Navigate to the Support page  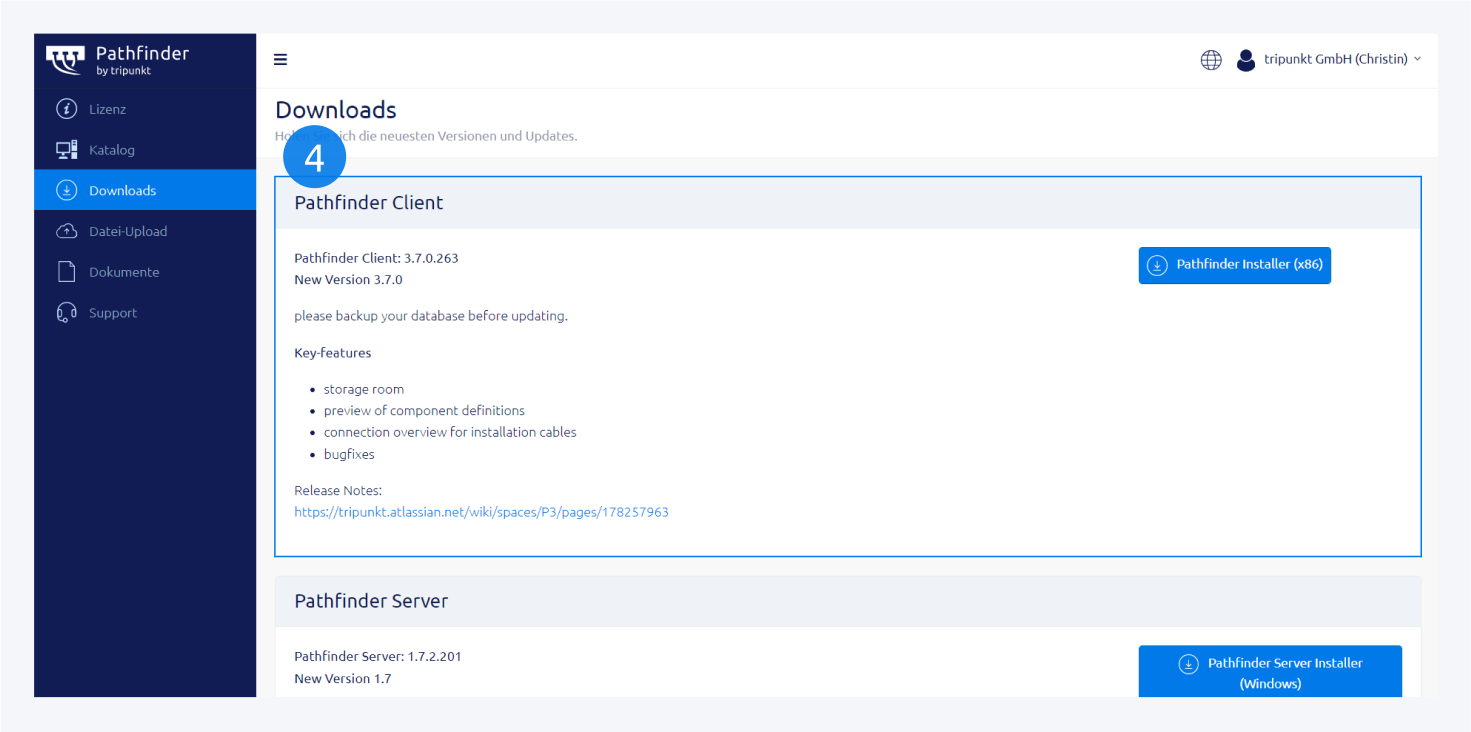[113, 313]
